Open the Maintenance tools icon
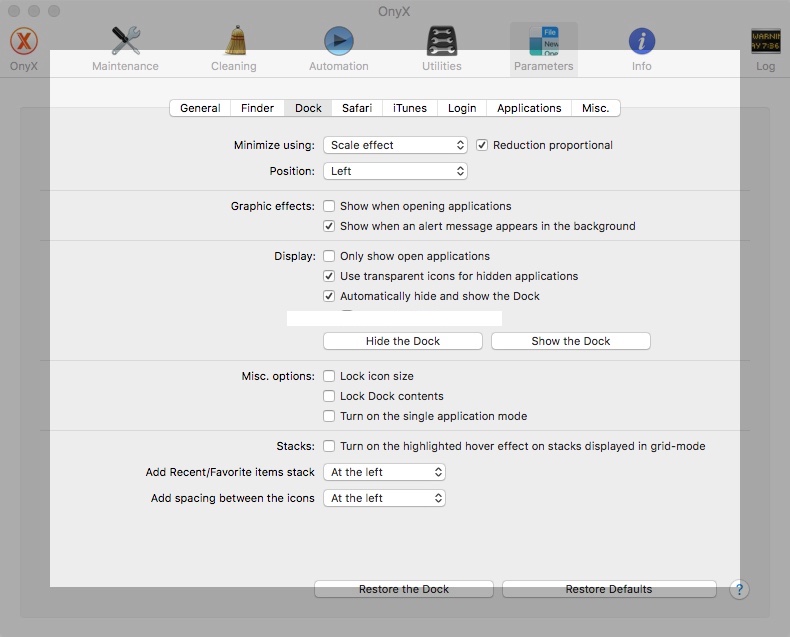The height and width of the screenshot is (637, 790). click(125, 41)
